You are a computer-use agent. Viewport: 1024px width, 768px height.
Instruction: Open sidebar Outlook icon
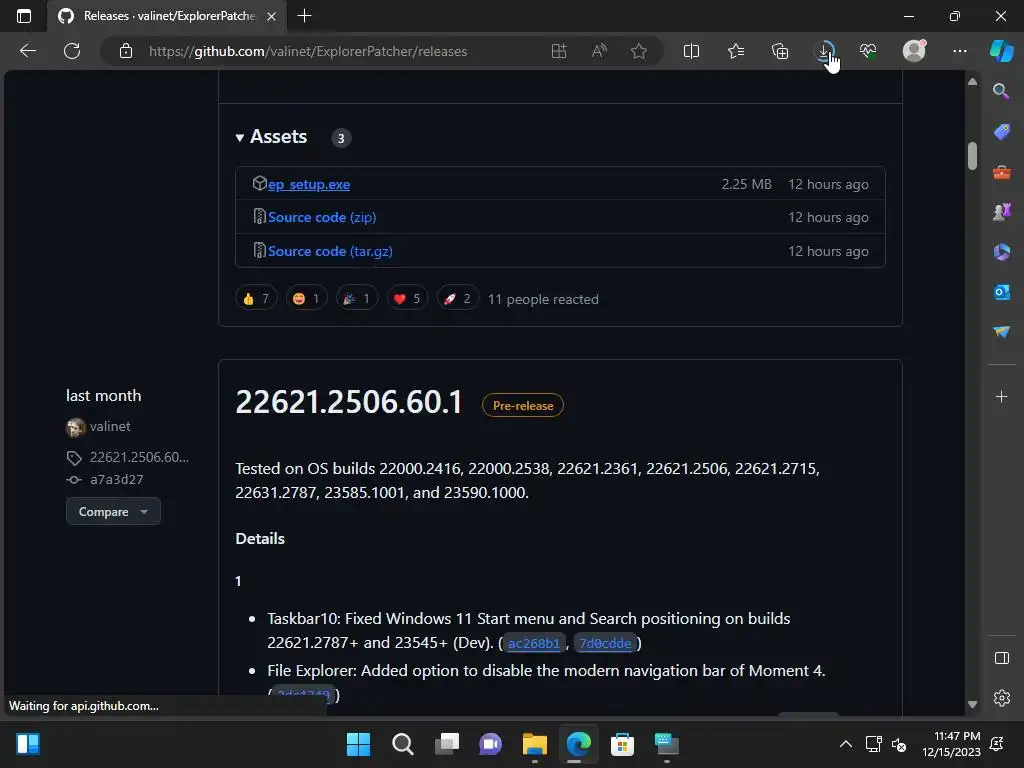[1001, 292]
